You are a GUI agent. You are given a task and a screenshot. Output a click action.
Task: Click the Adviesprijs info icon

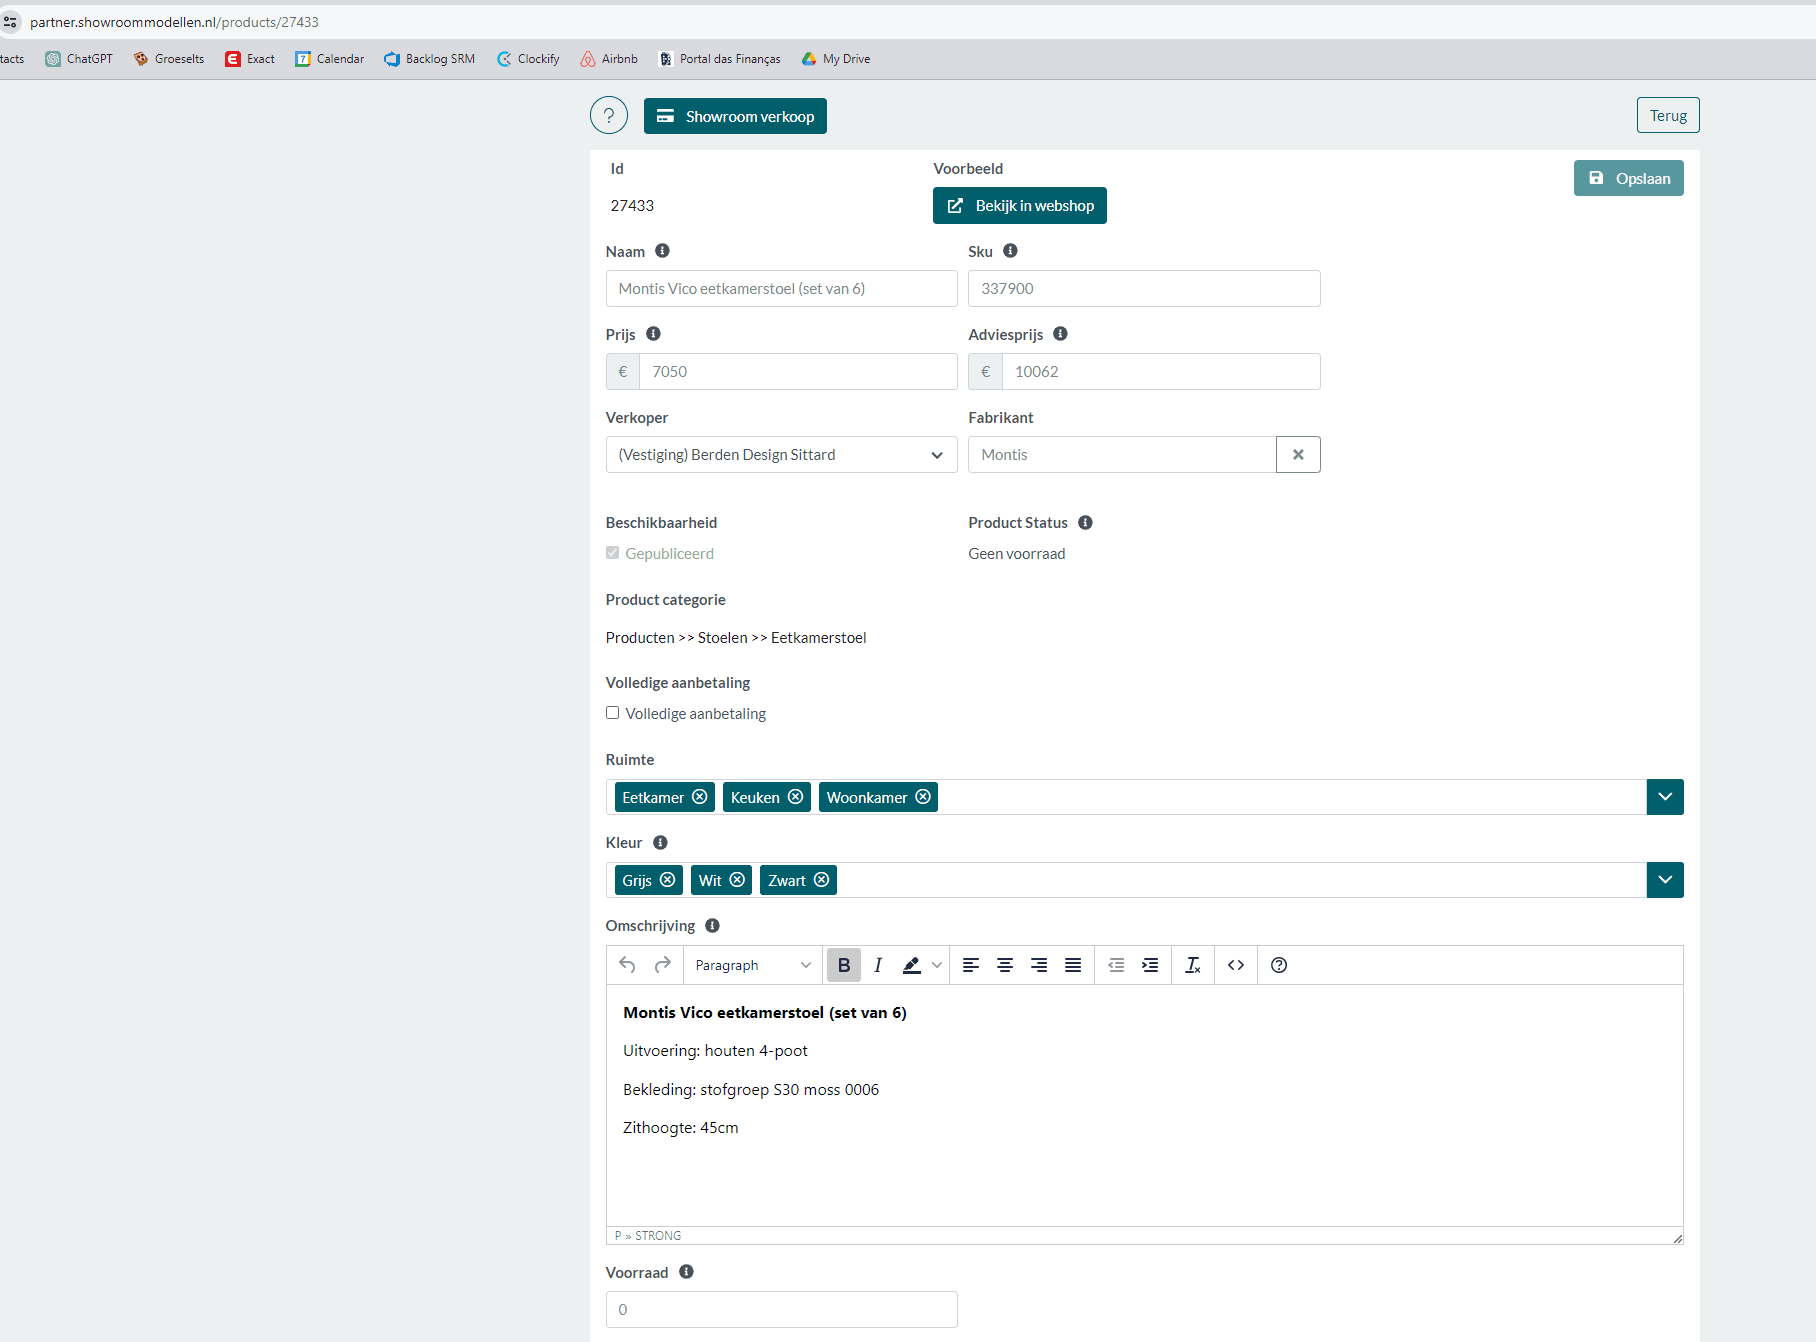click(x=1060, y=334)
